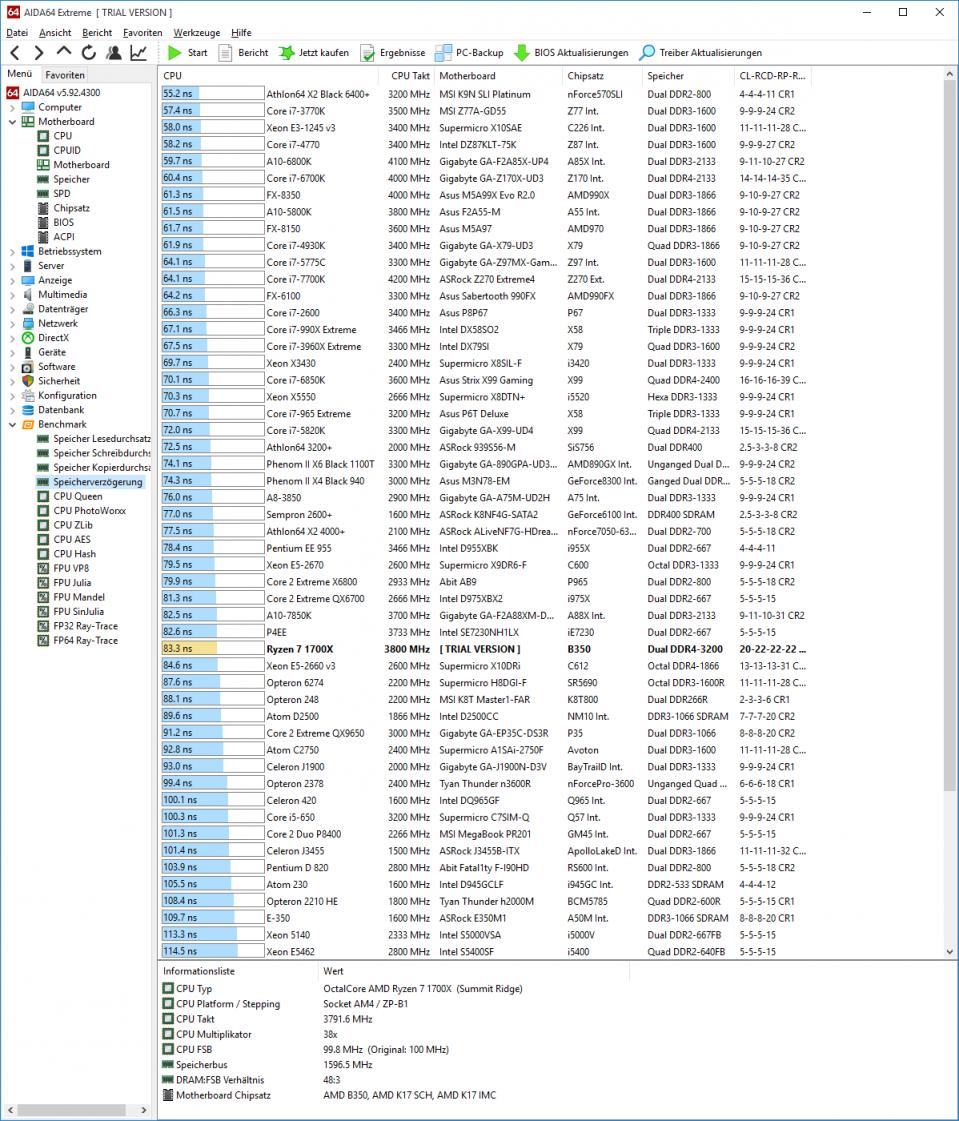Expand the Betriebssystem tree node
The height and width of the screenshot is (1121, 959).
12,252
